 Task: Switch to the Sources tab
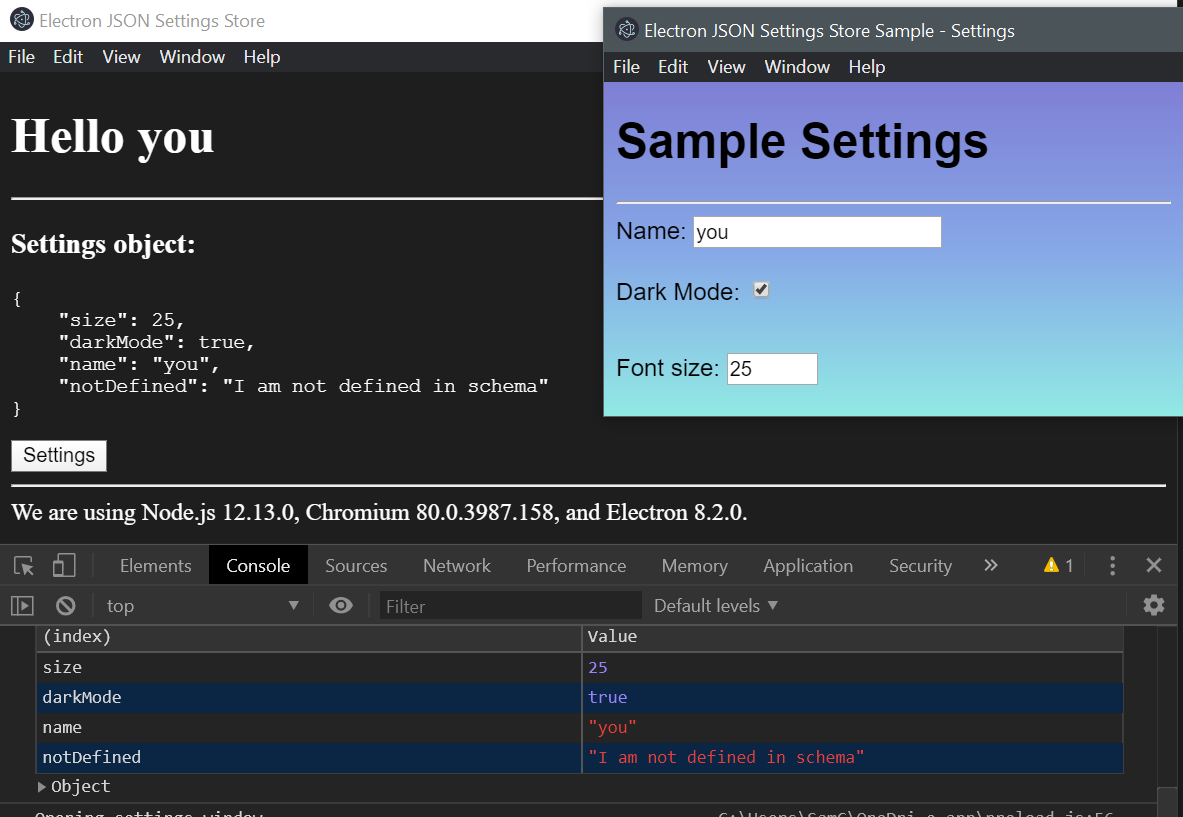click(x=356, y=566)
